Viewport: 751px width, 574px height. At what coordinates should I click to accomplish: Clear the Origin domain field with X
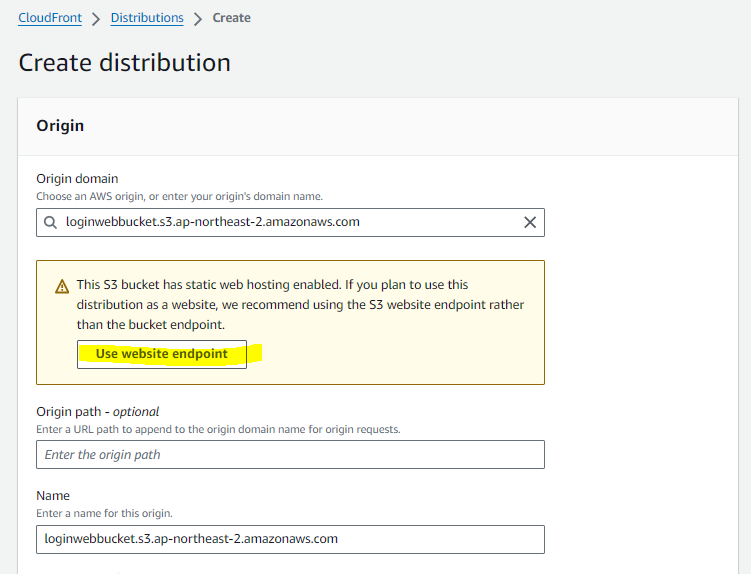(530, 222)
